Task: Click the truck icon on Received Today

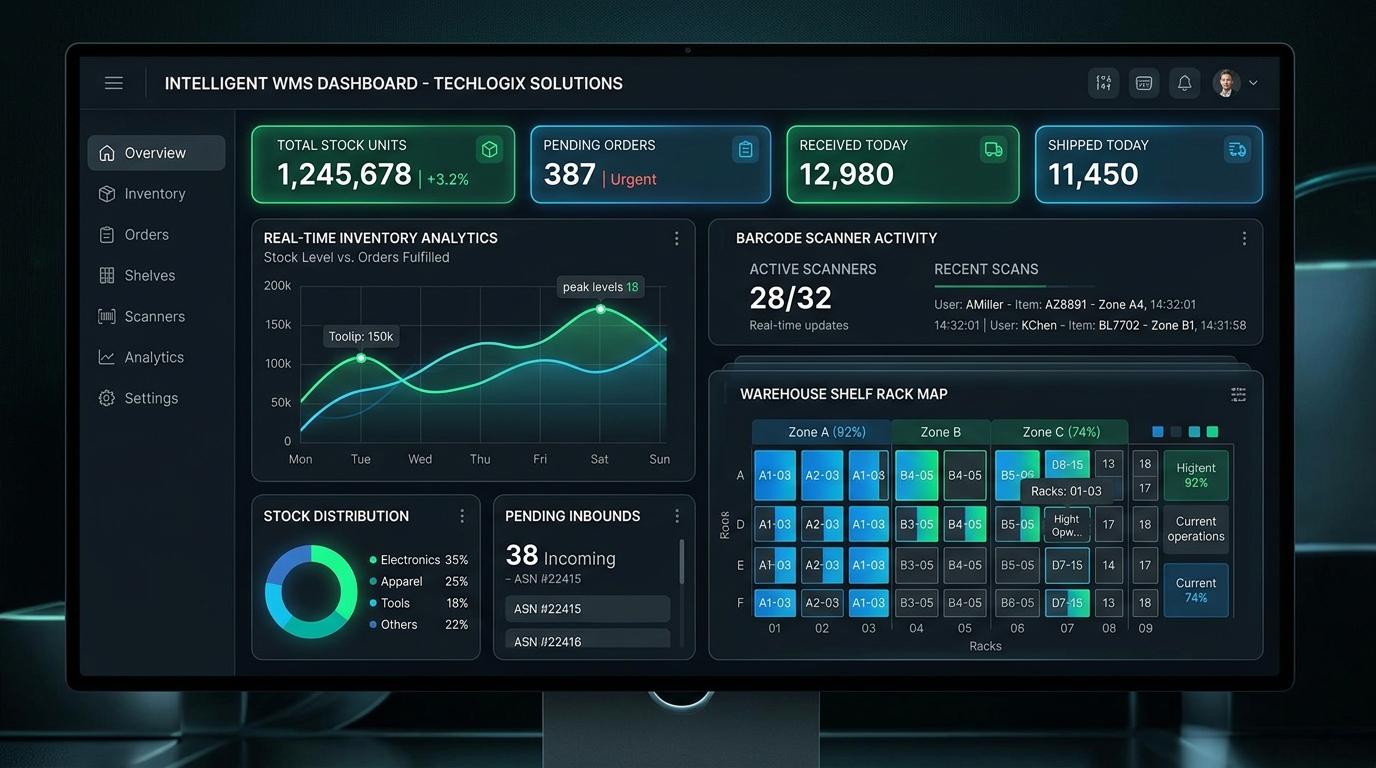Action: point(993,150)
